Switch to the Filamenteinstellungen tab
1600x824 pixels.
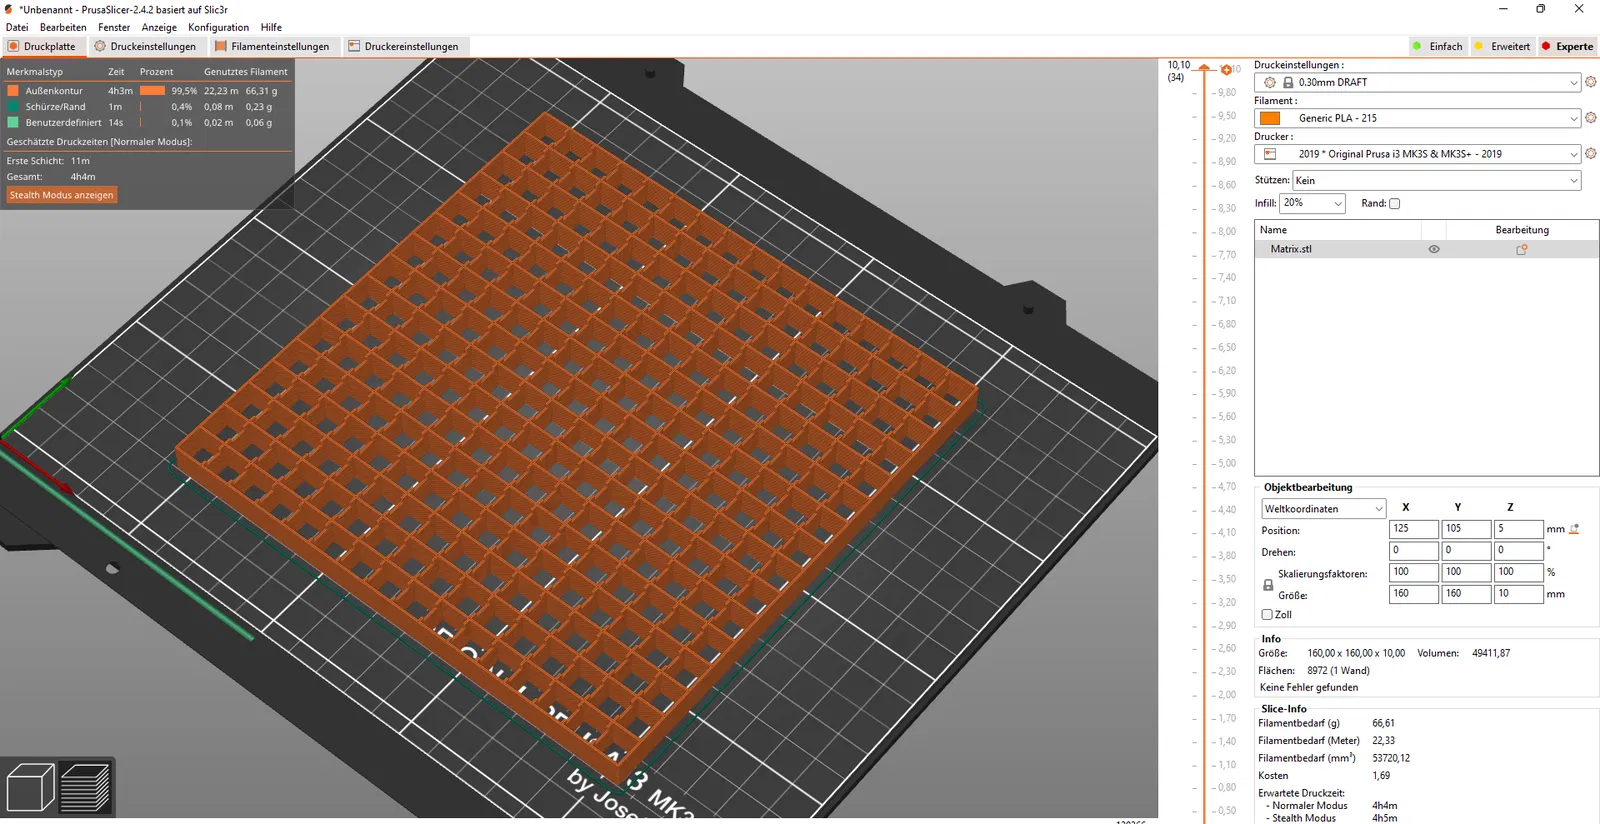272,46
